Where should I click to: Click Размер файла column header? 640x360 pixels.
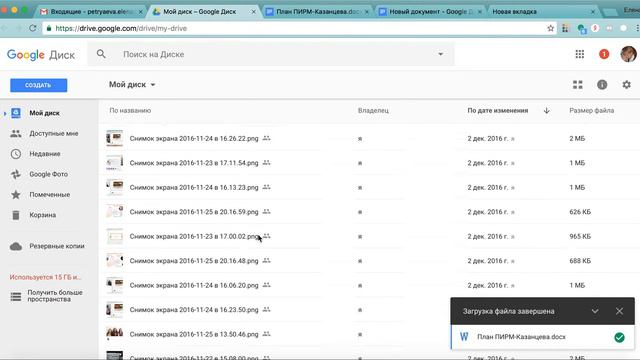pyautogui.click(x=591, y=111)
